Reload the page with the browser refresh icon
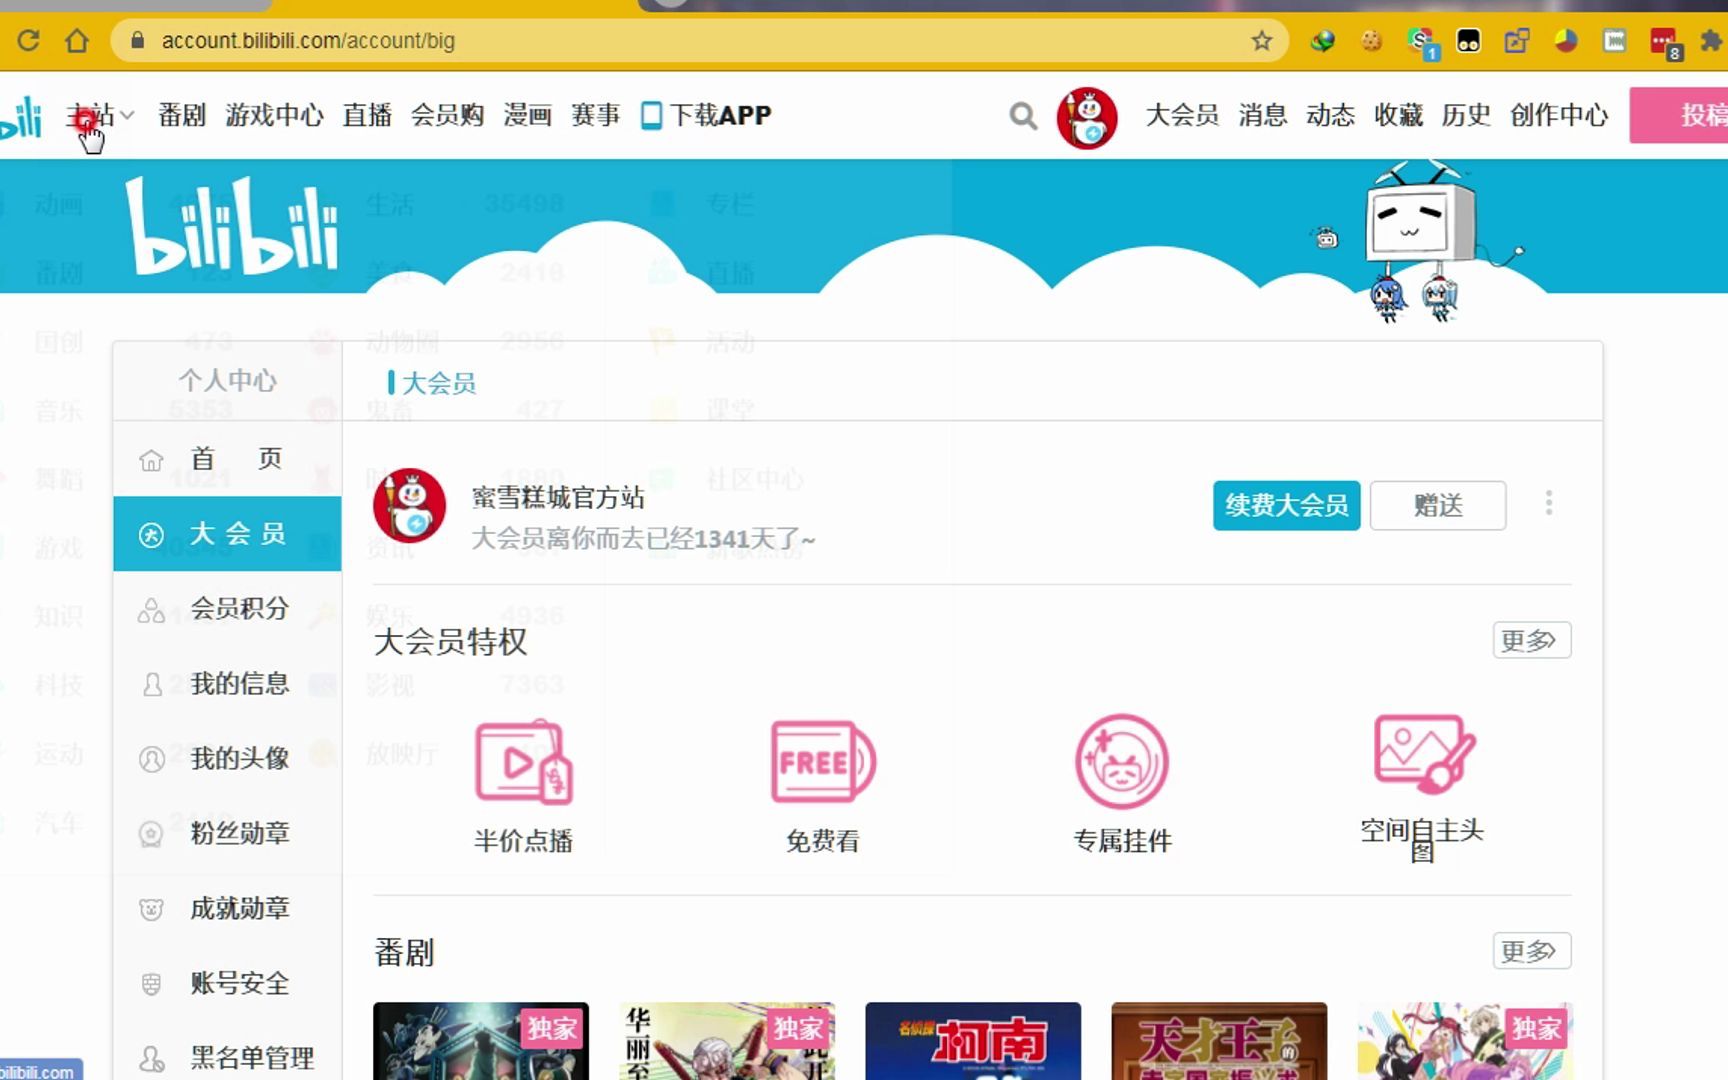This screenshot has width=1728, height=1080. [x=28, y=40]
